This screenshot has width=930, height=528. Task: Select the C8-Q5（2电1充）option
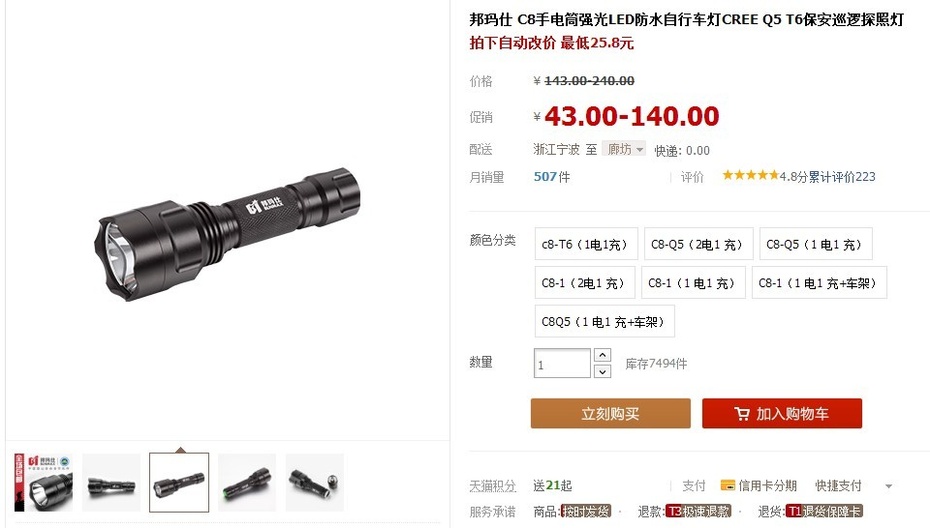pyautogui.click(x=698, y=244)
